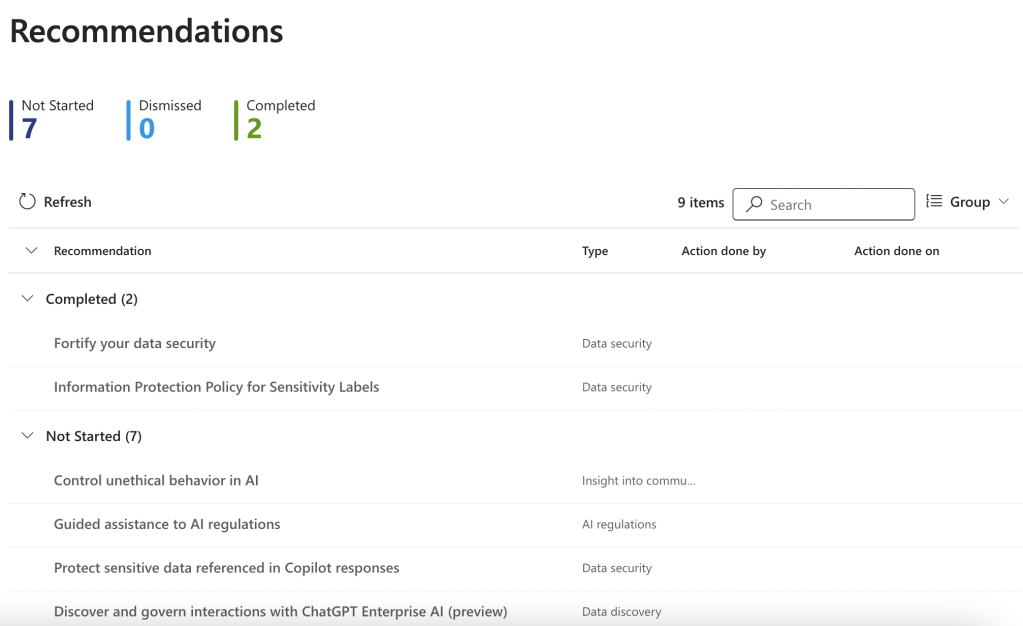Click the Refresh circular arrow icon

pyautogui.click(x=27, y=202)
